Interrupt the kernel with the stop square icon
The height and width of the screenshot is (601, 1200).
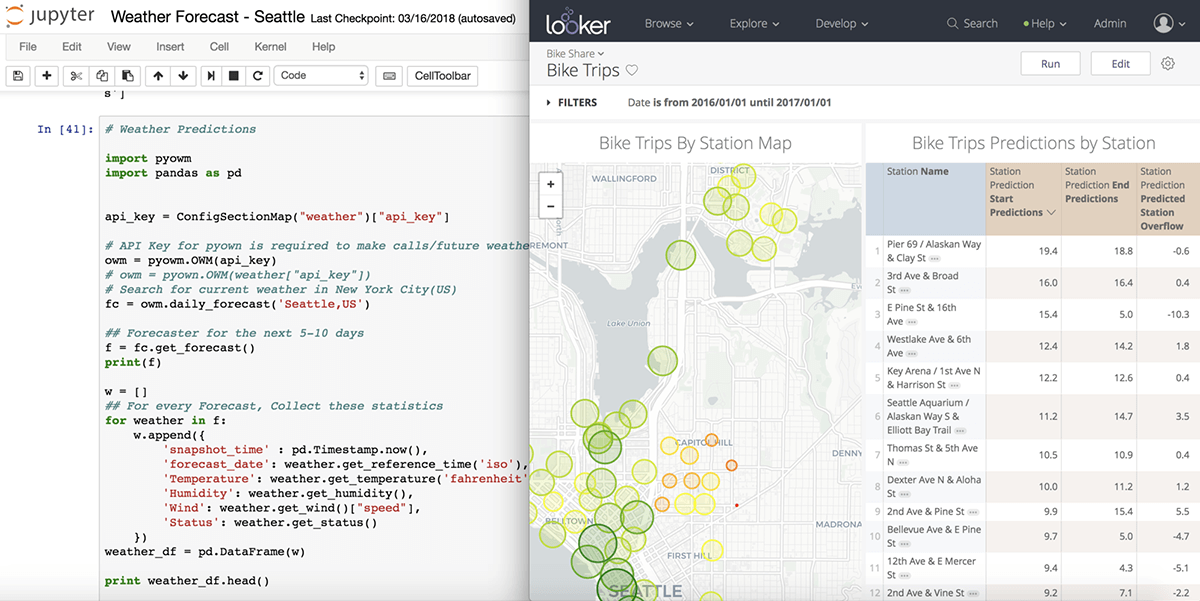click(x=234, y=76)
